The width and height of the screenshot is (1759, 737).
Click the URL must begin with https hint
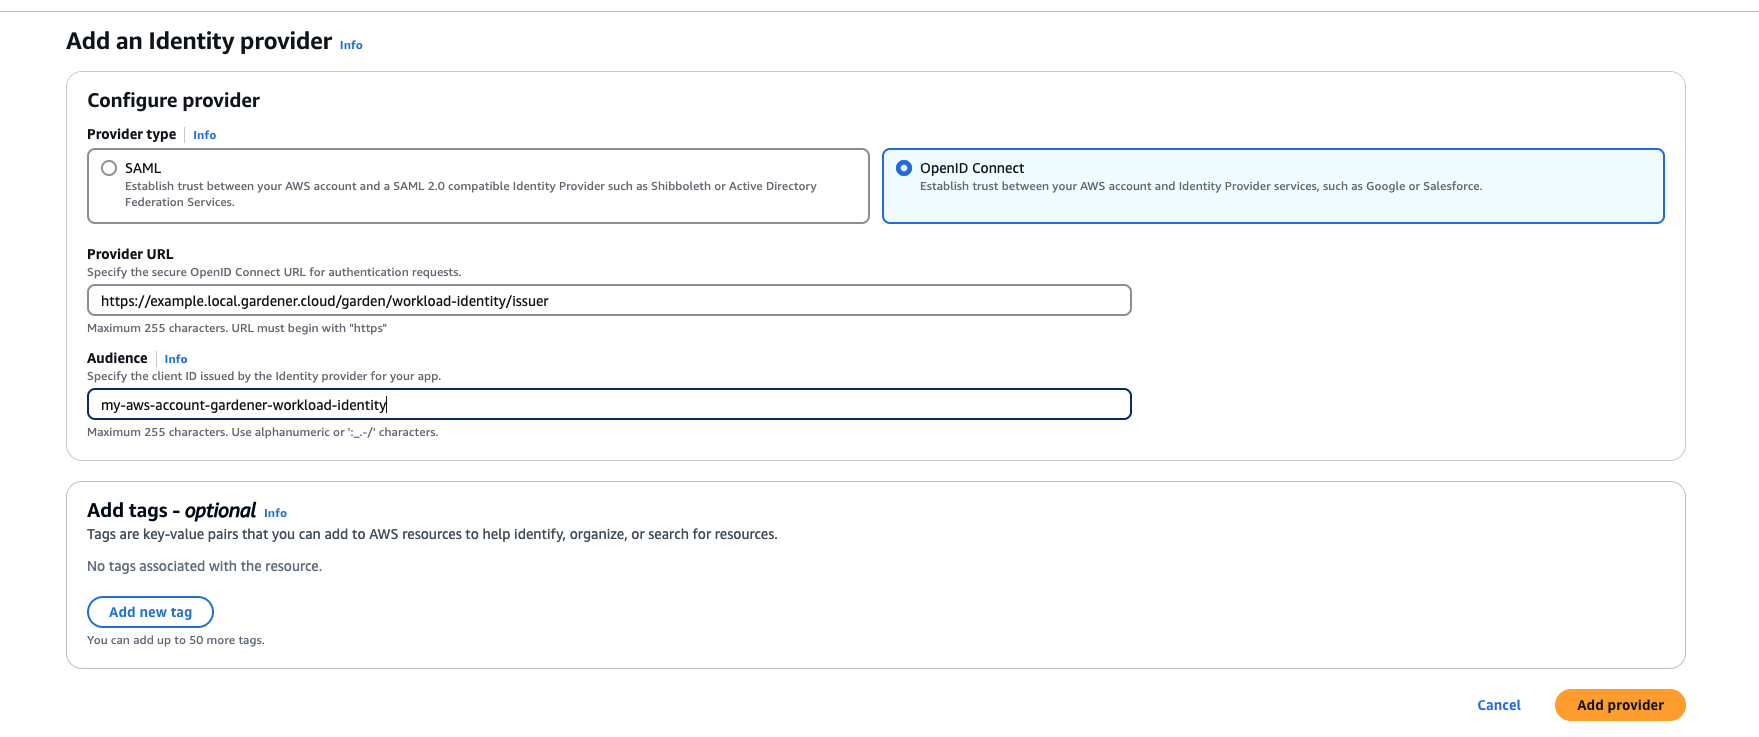237,328
